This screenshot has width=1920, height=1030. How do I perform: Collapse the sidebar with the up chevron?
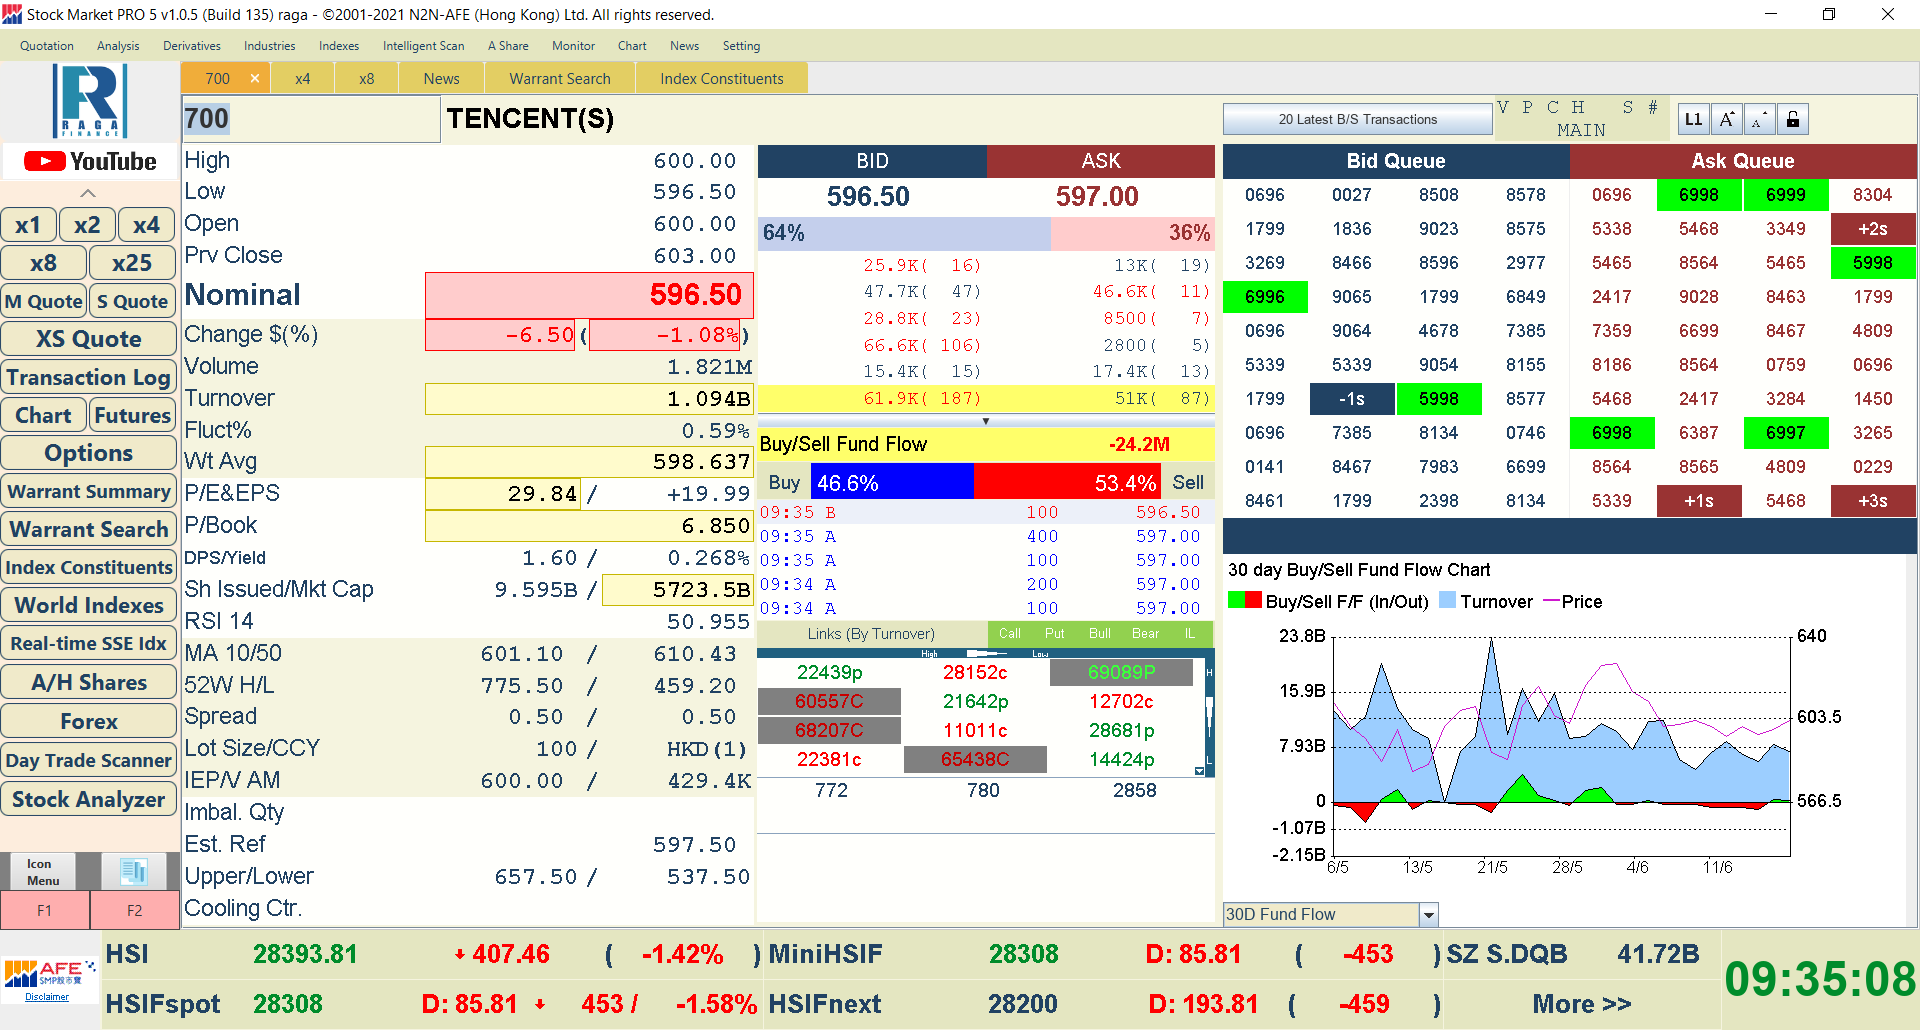pos(88,193)
